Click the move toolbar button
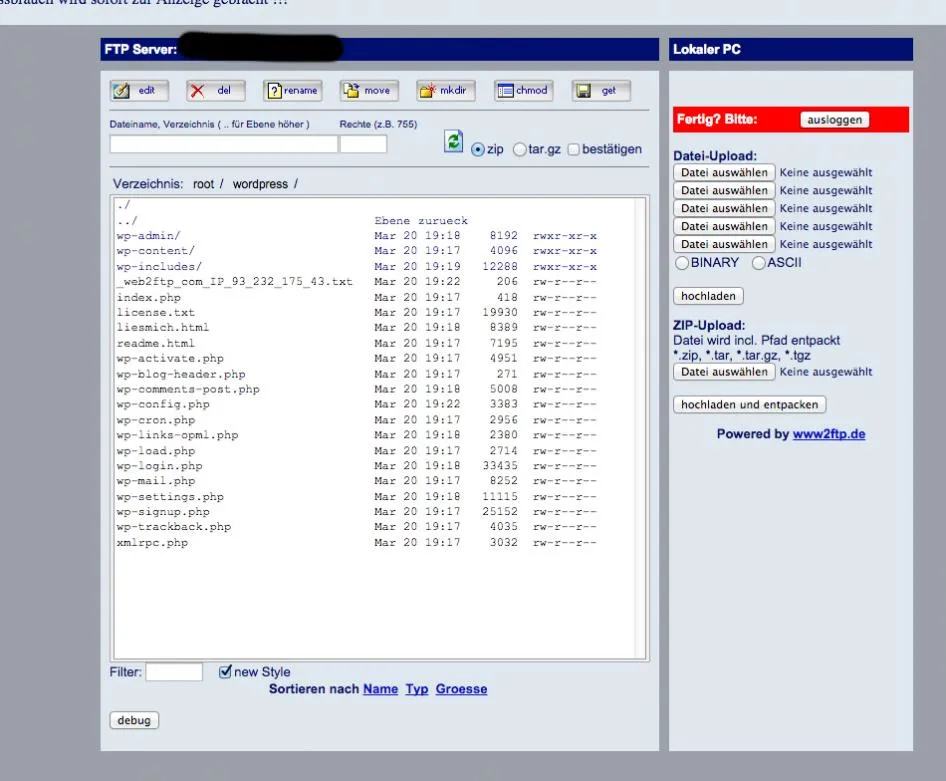The height and width of the screenshot is (781, 946). [x=369, y=90]
